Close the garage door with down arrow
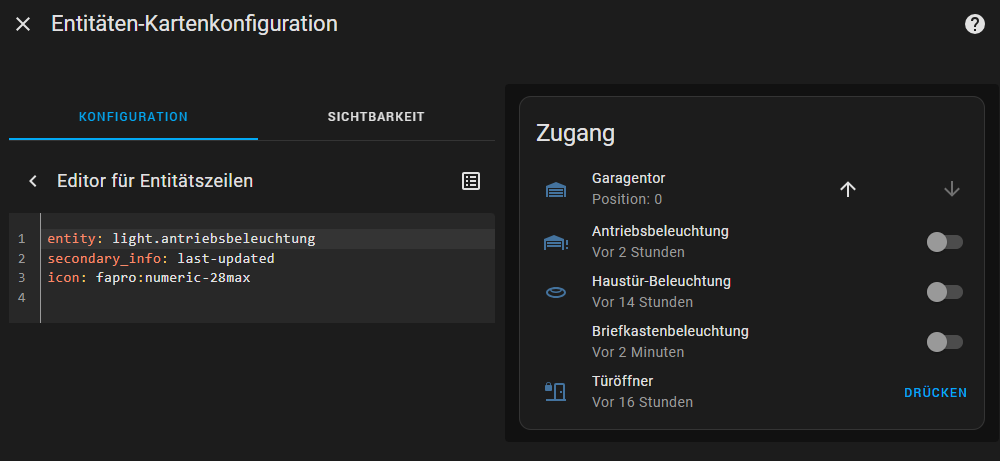The width and height of the screenshot is (1000, 461). (951, 189)
